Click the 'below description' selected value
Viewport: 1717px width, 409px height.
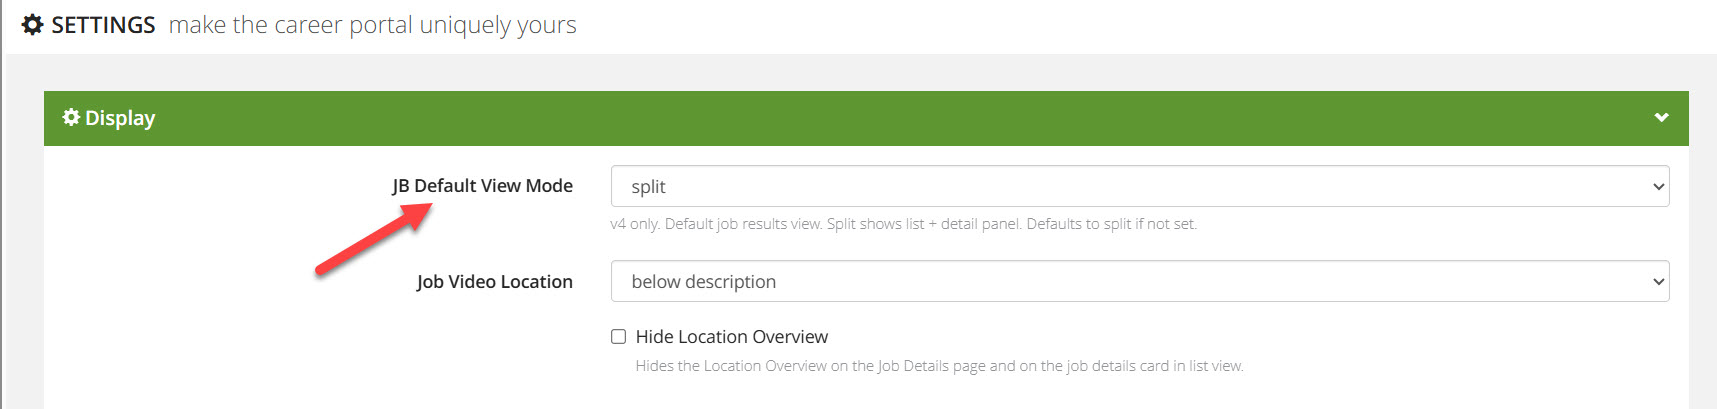(x=703, y=282)
